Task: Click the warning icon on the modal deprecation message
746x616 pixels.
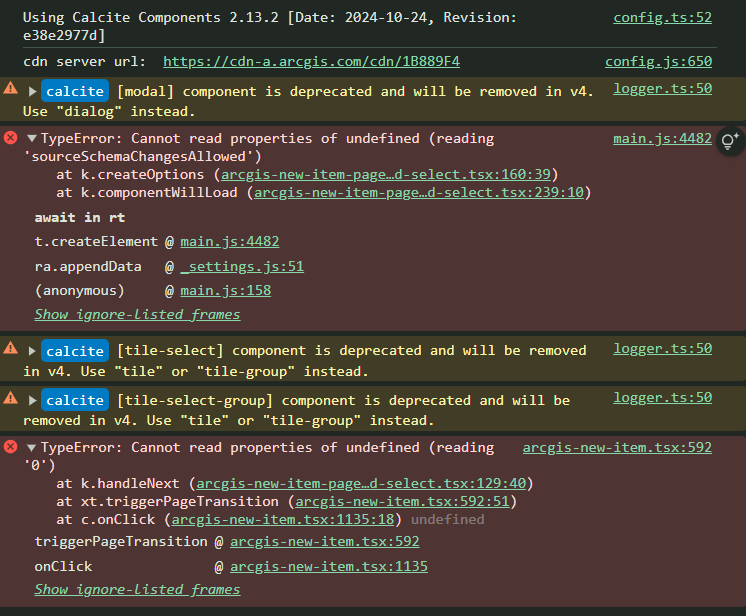Action: 10,89
